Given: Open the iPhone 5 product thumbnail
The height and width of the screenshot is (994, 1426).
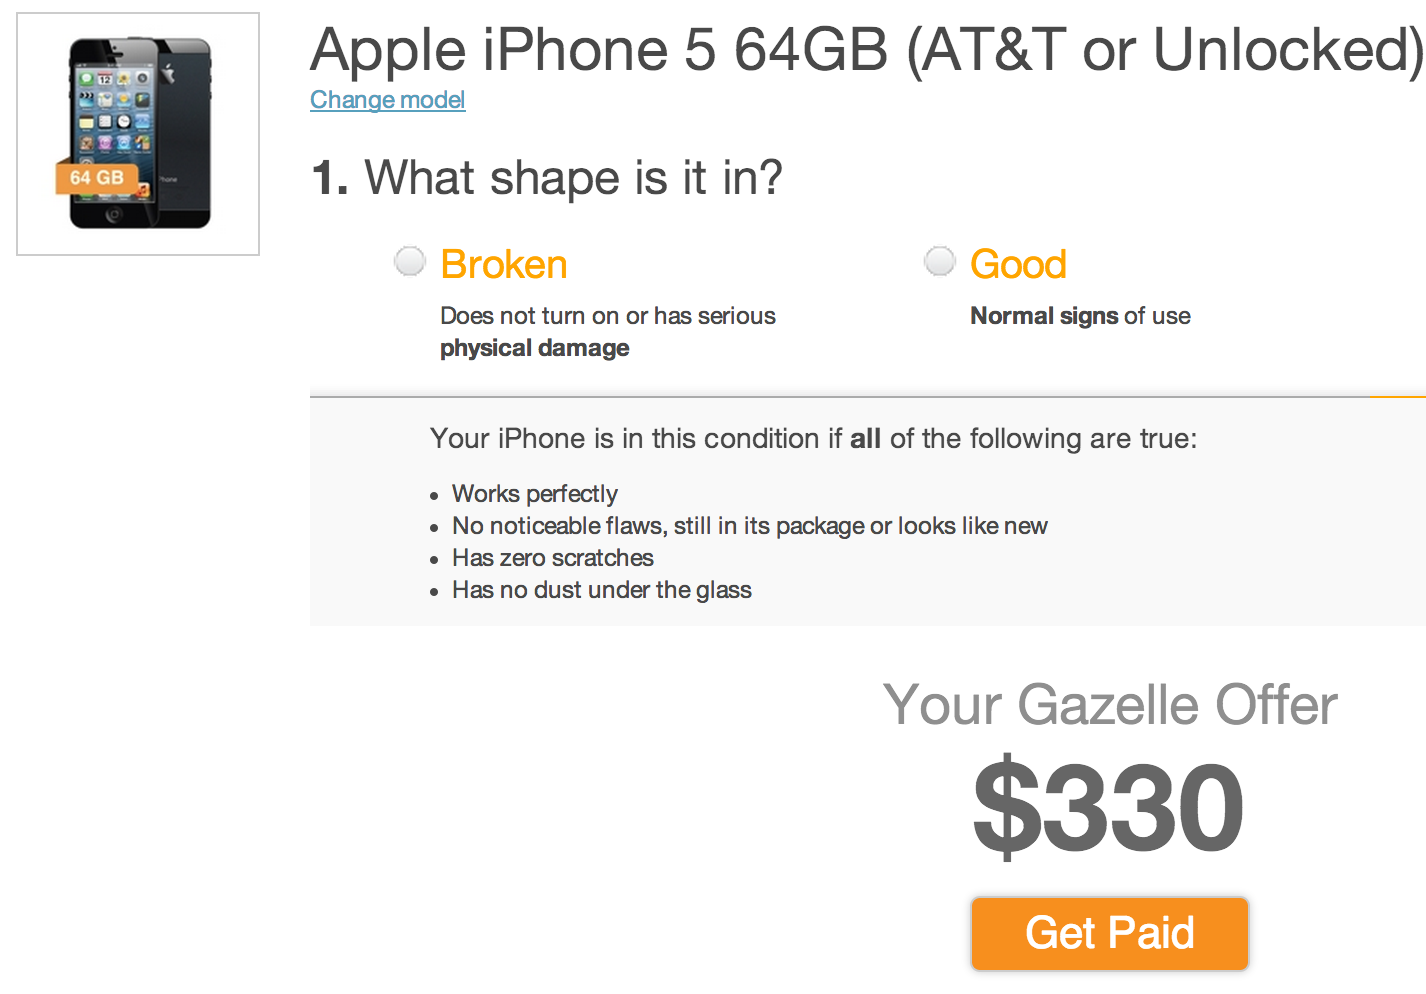Looking at the screenshot, I should 138,134.
